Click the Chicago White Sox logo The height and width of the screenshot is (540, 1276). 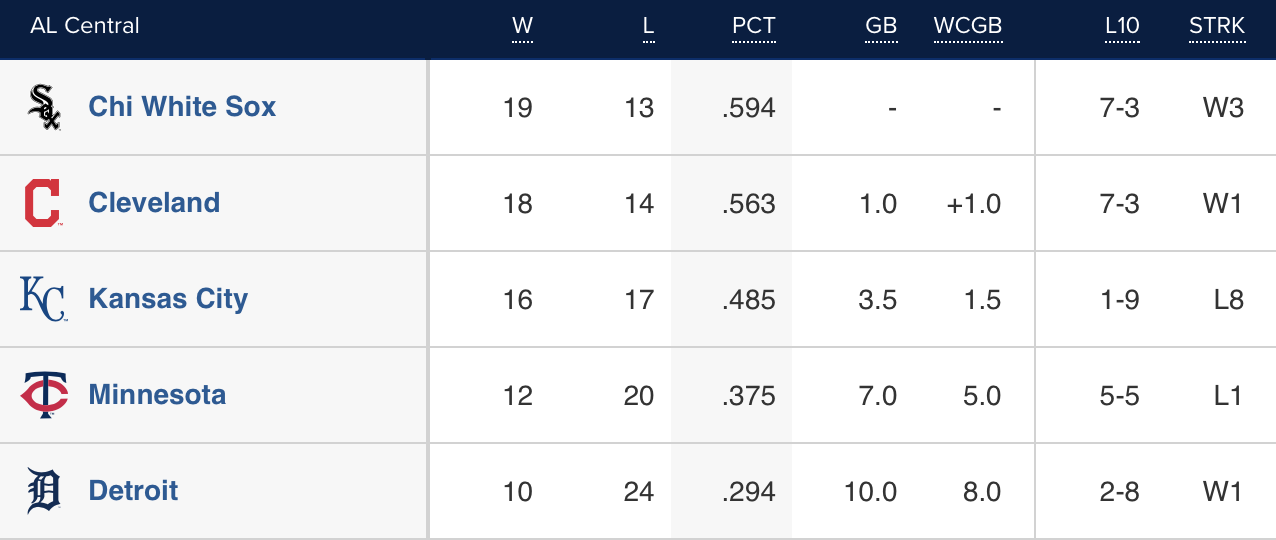tap(44, 107)
